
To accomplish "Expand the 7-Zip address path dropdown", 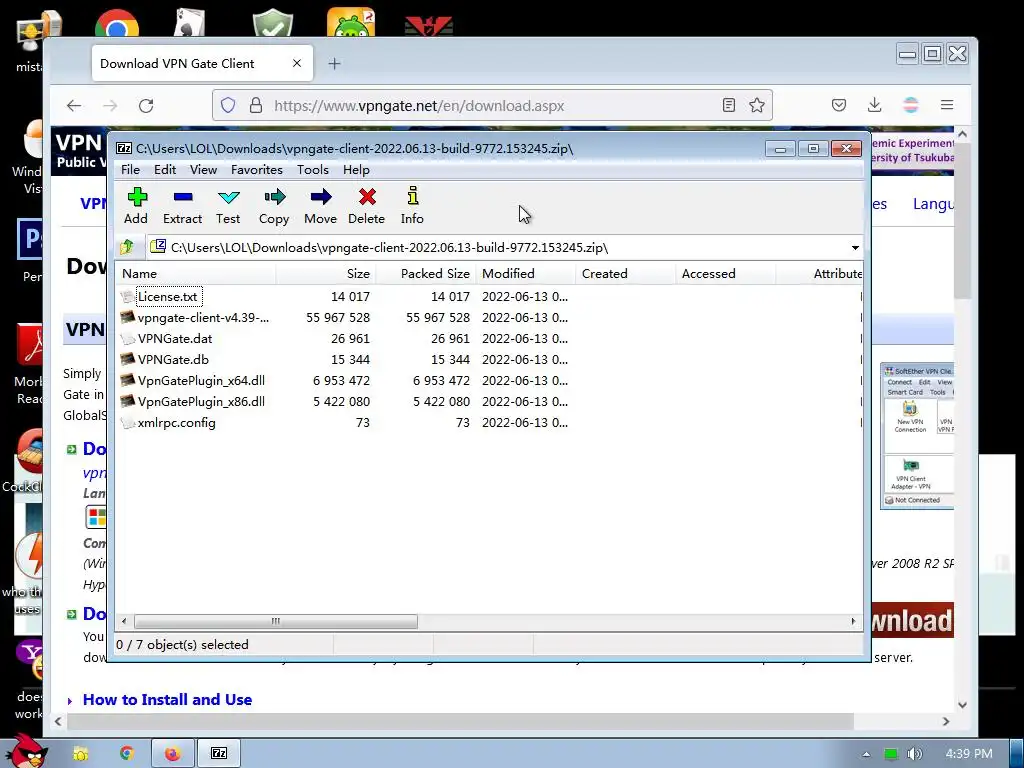I will [855, 248].
